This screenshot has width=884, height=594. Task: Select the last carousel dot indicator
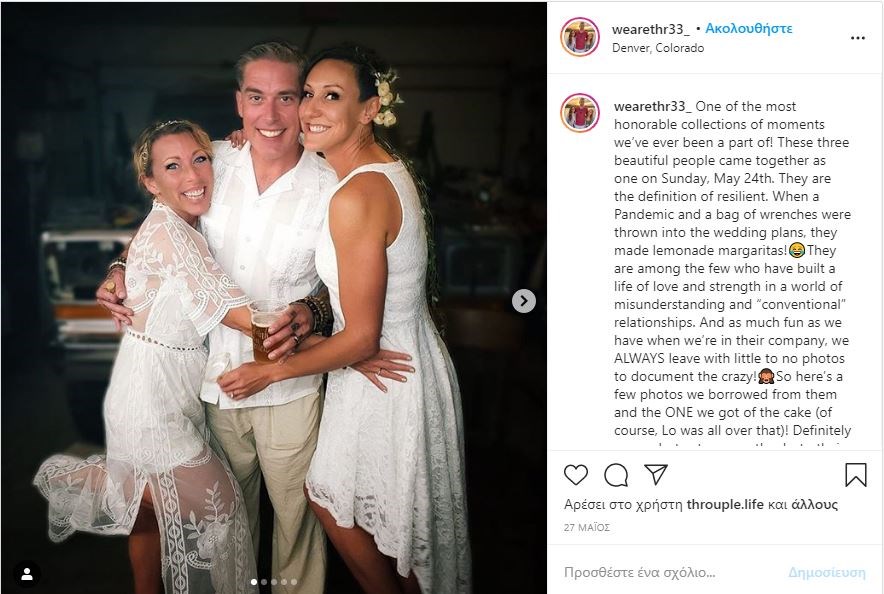(x=294, y=582)
